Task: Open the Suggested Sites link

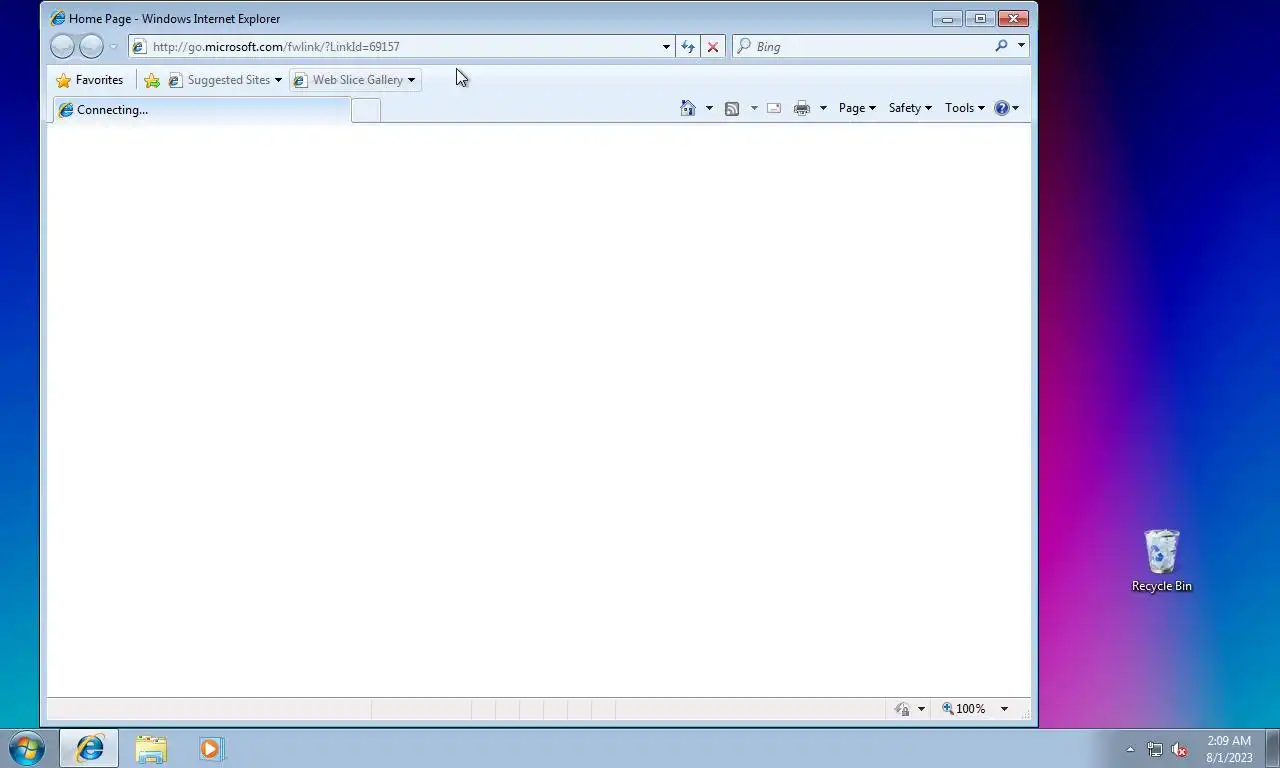Action: 225,80
